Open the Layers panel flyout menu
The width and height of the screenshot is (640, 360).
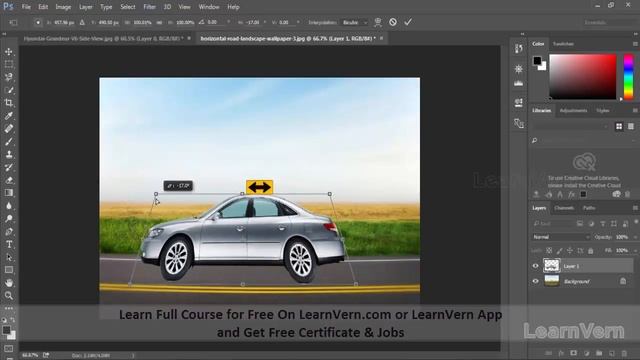click(635, 208)
